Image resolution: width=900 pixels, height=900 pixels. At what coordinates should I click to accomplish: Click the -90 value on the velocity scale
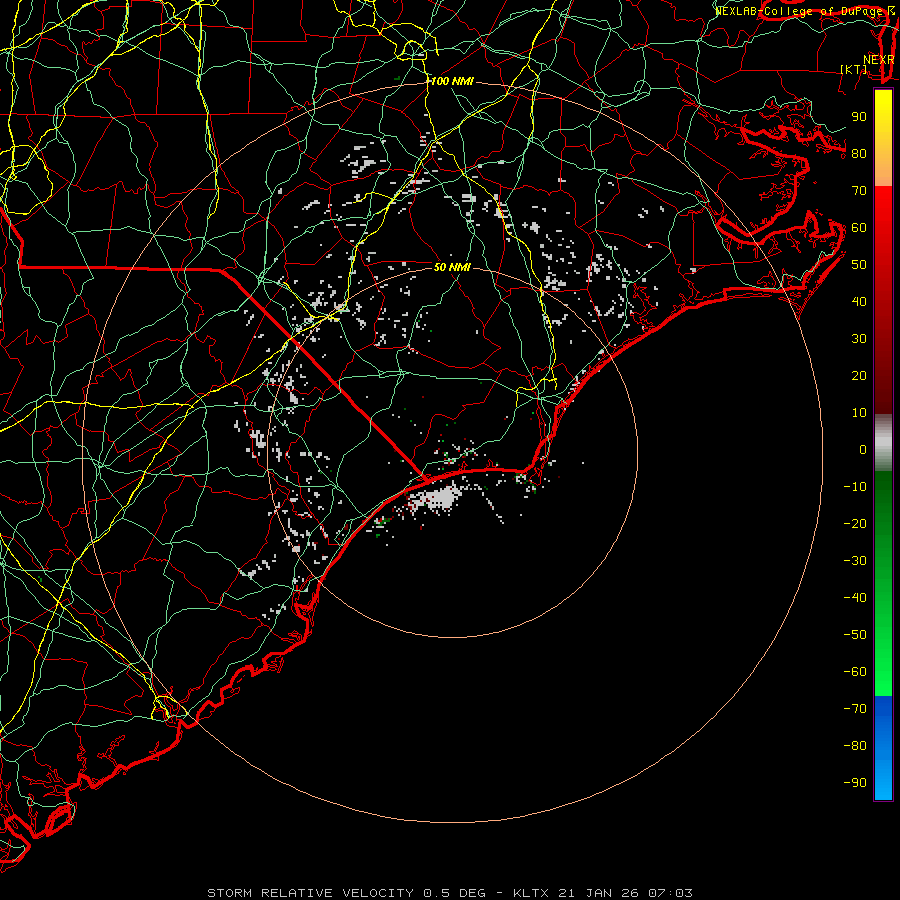click(855, 783)
